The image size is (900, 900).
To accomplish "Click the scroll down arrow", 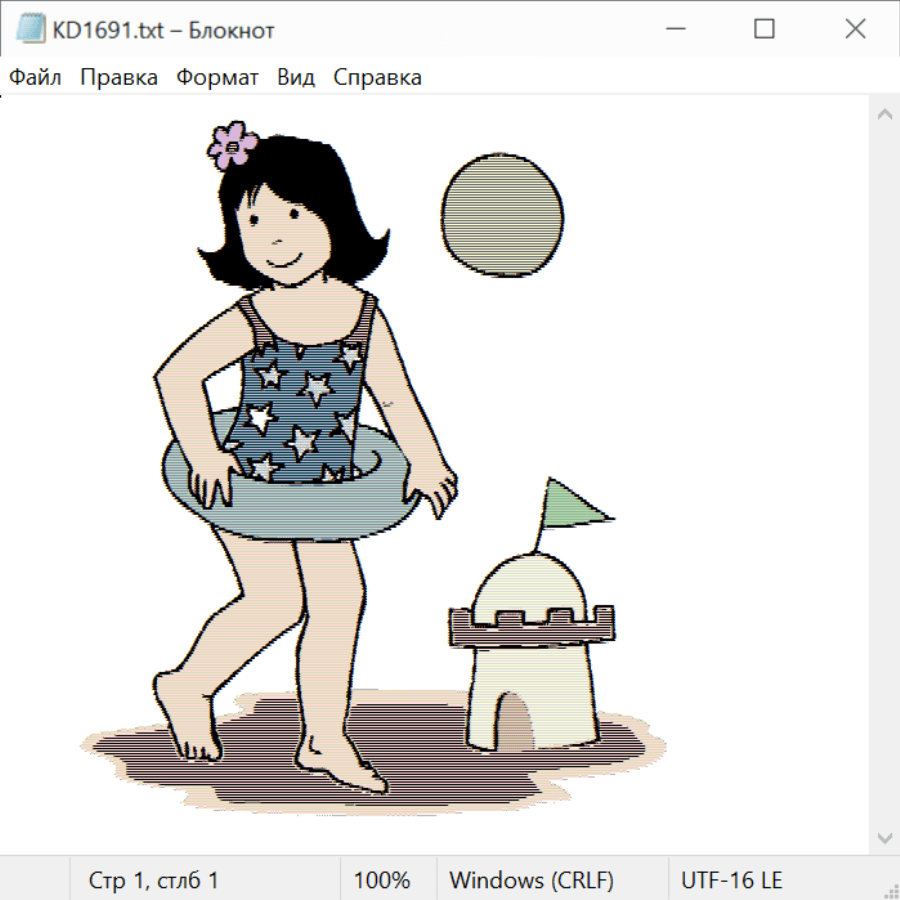I will coord(884,836).
